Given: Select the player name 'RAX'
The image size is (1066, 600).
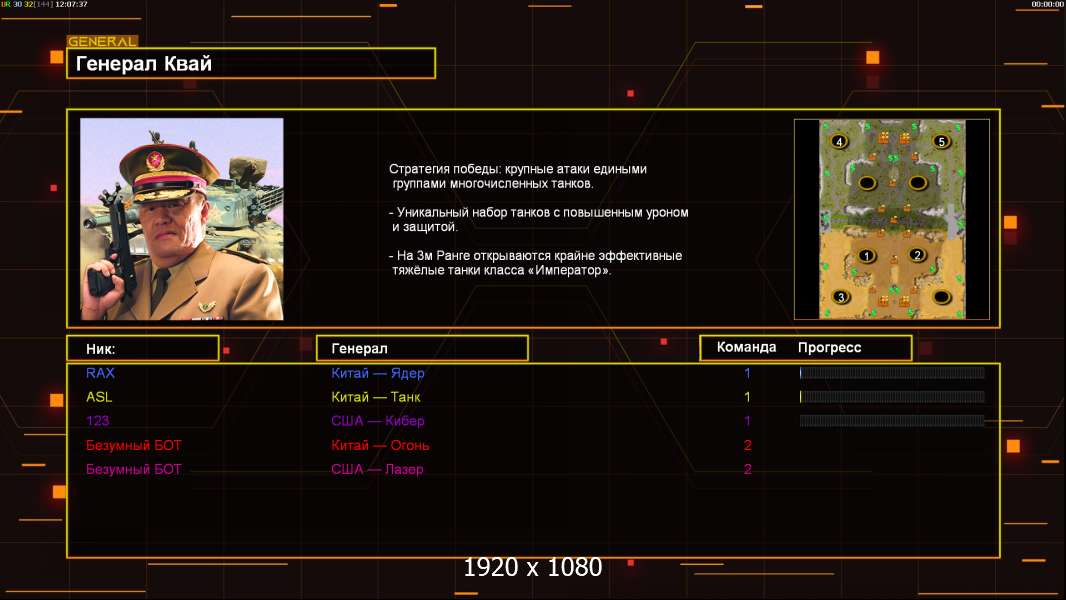Looking at the screenshot, I should coord(100,373).
